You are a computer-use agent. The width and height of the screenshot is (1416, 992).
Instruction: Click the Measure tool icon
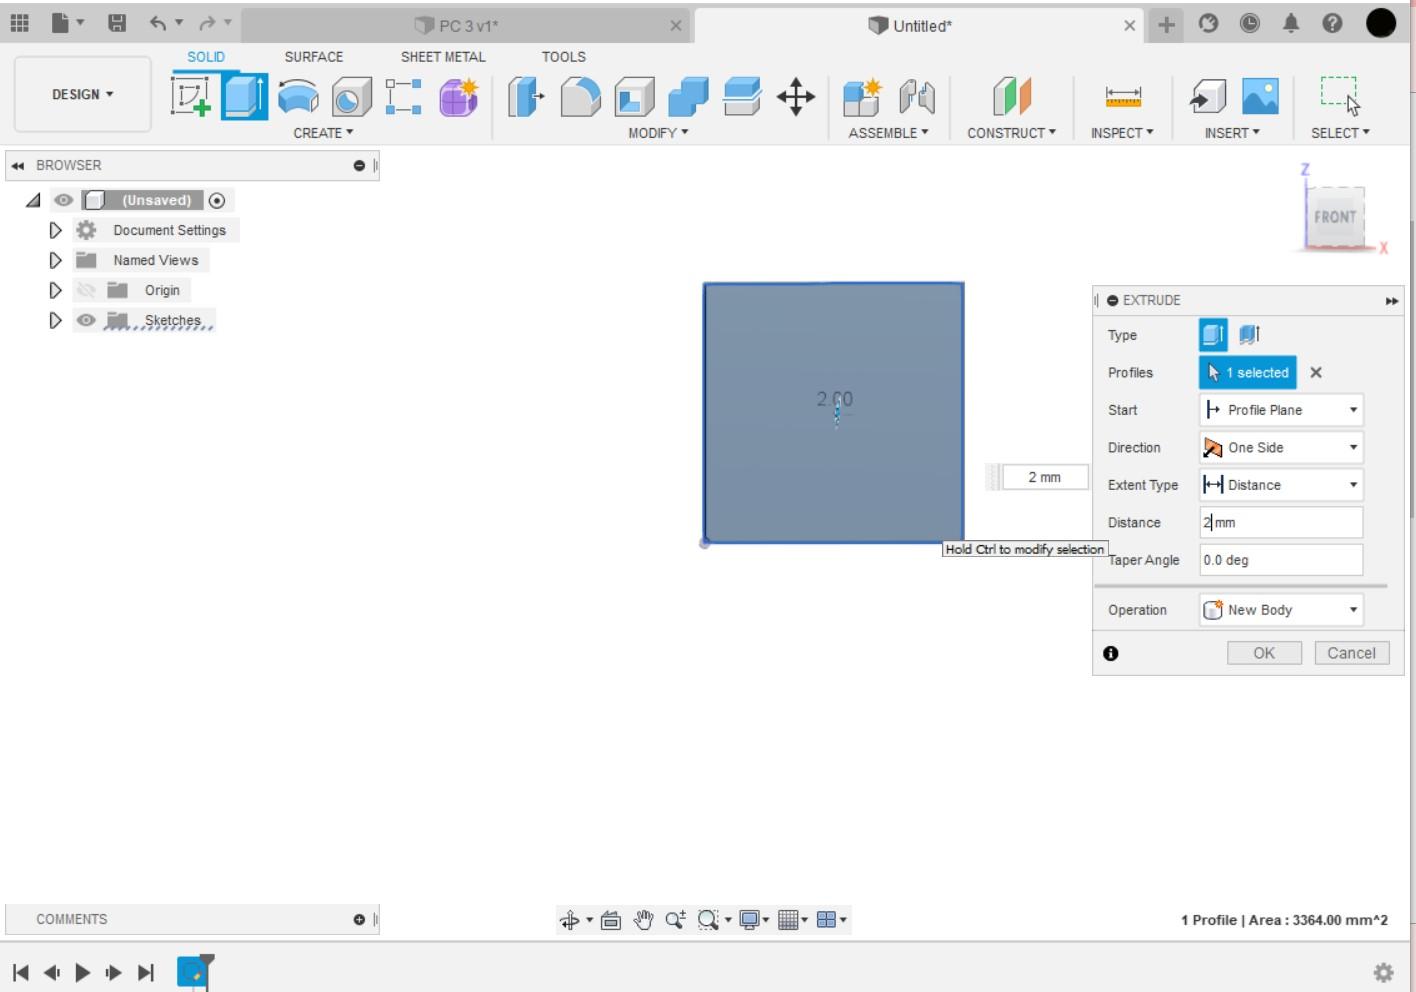coord(1123,97)
